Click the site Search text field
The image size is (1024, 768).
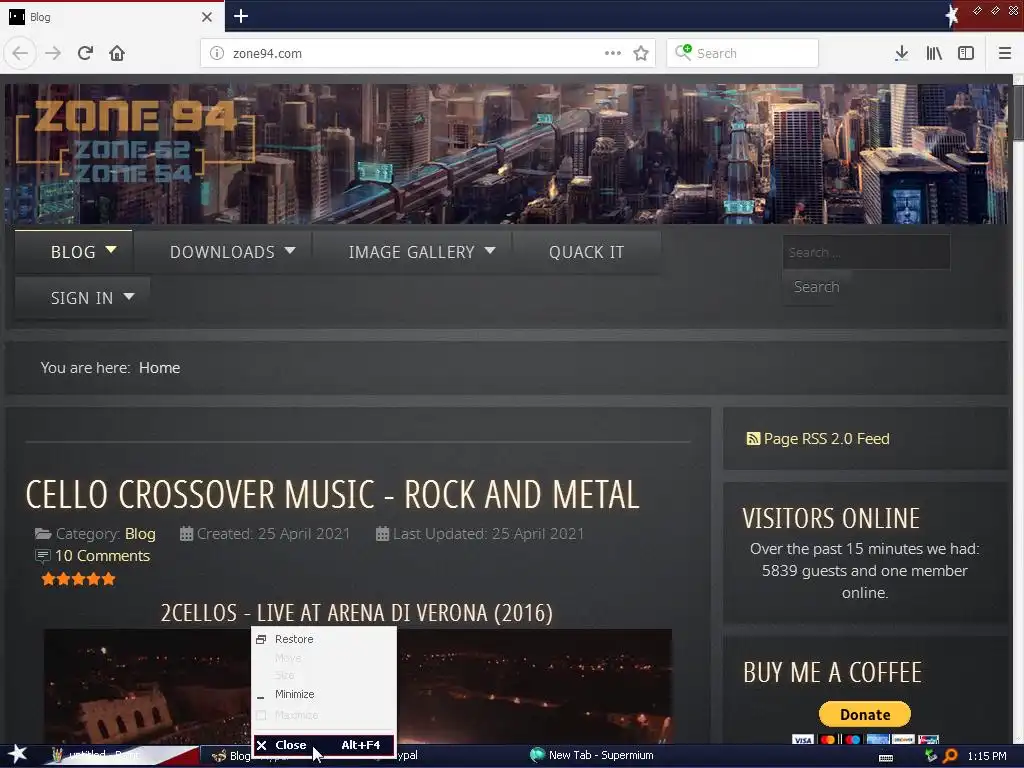pos(866,252)
